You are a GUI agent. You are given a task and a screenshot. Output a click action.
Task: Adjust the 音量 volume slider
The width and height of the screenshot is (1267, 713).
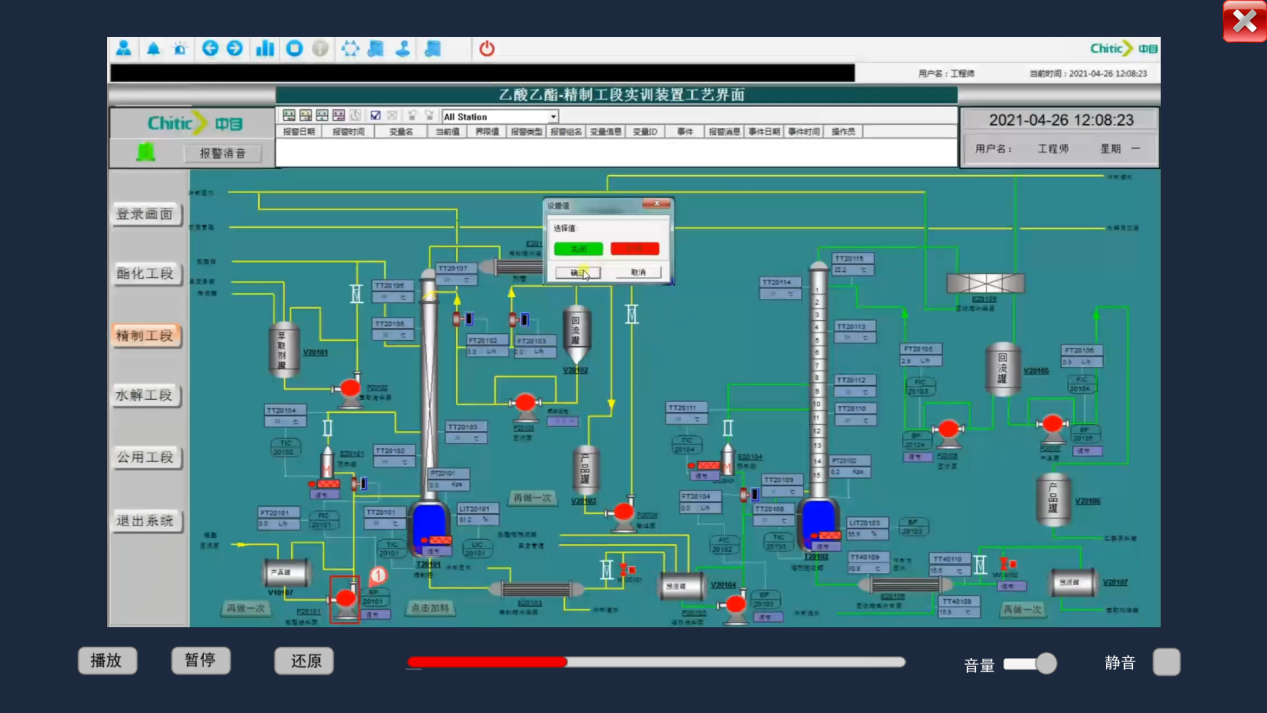tap(1045, 663)
